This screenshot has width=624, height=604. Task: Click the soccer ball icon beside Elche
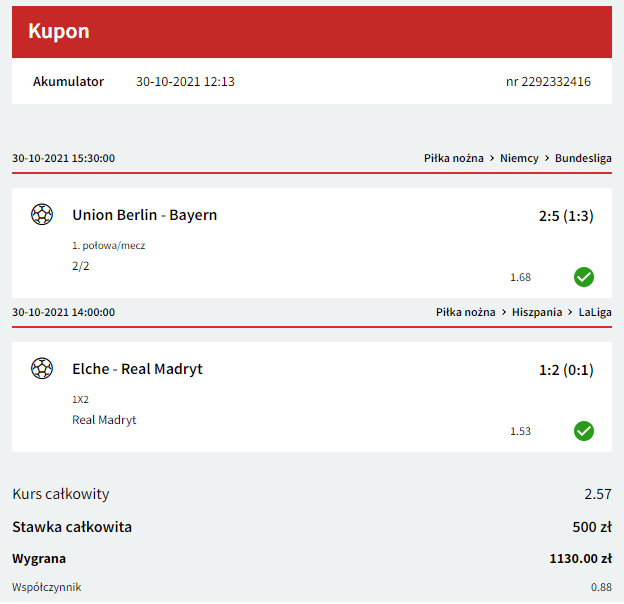[42, 369]
